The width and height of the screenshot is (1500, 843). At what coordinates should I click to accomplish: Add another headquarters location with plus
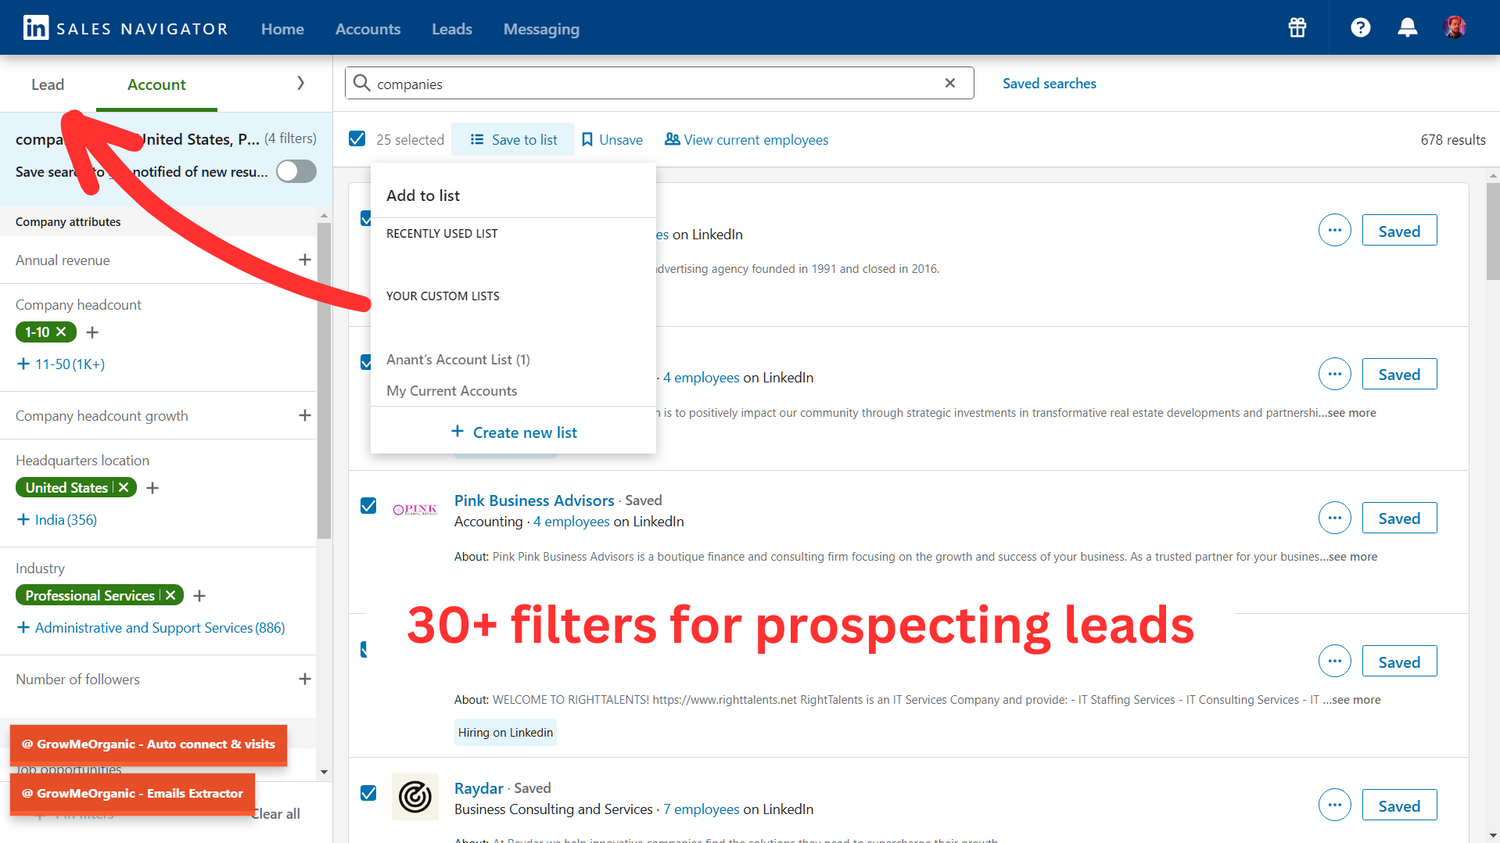coord(152,488)
